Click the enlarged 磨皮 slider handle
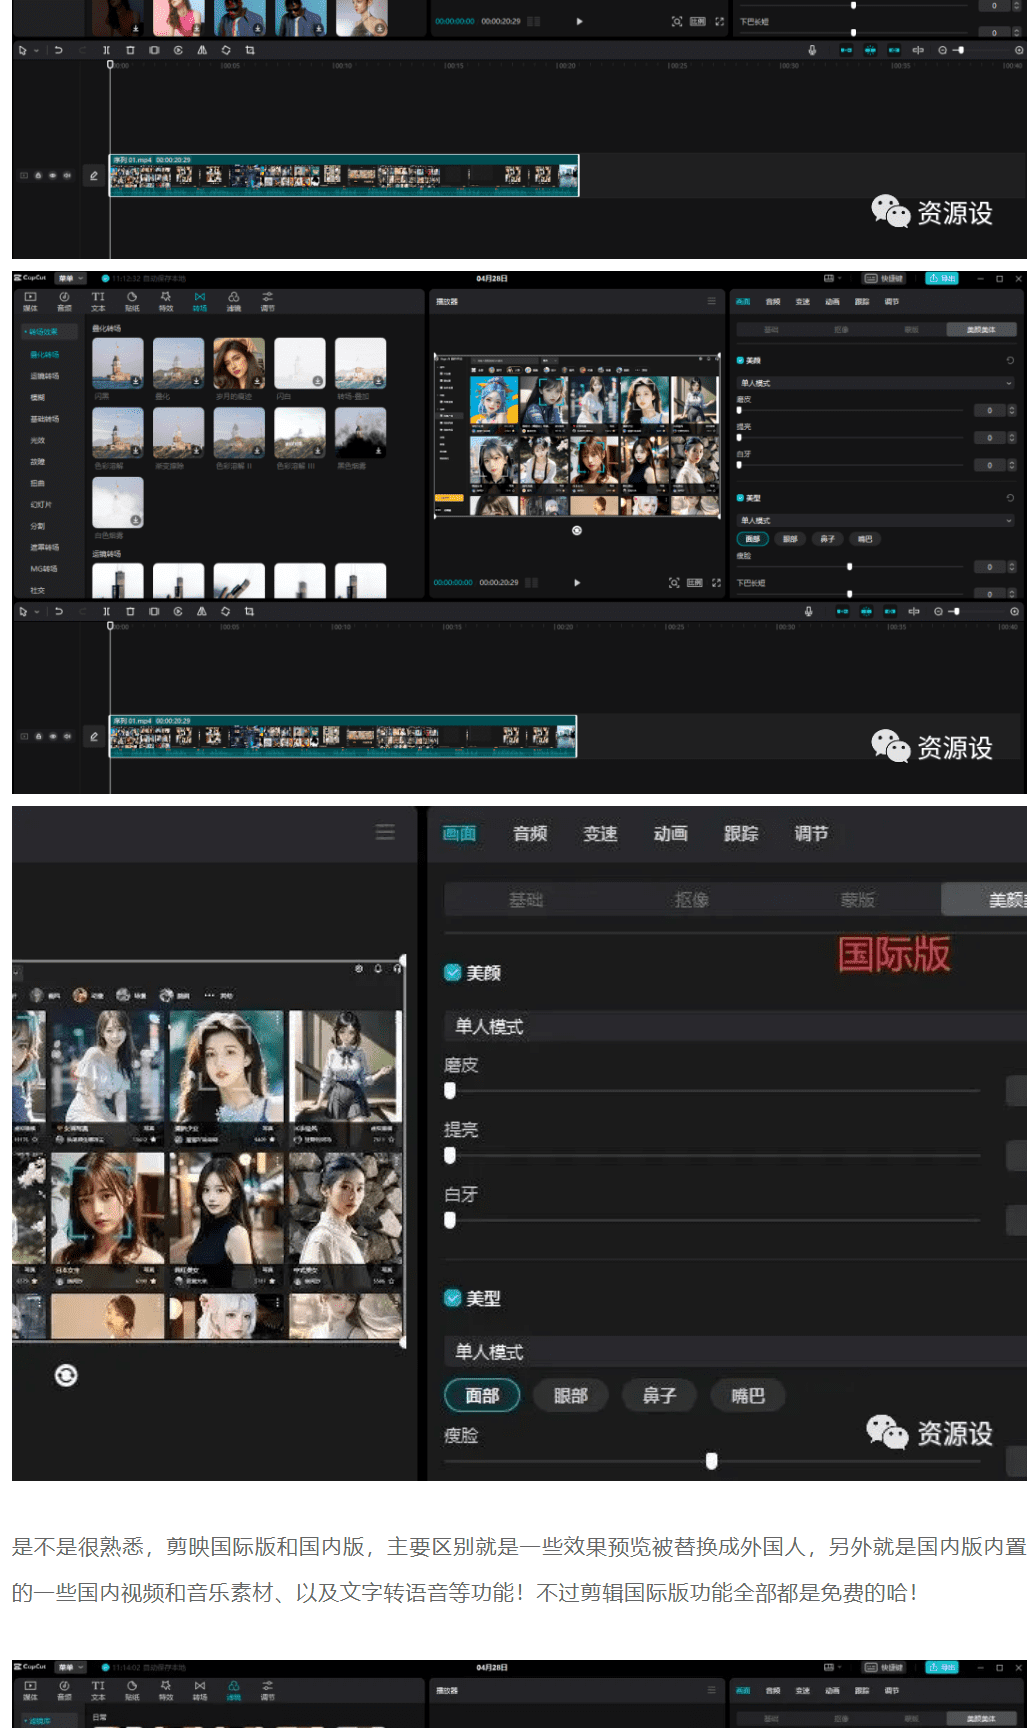The height and width of the screenshot is (1728, 1036). point(450,1090)
